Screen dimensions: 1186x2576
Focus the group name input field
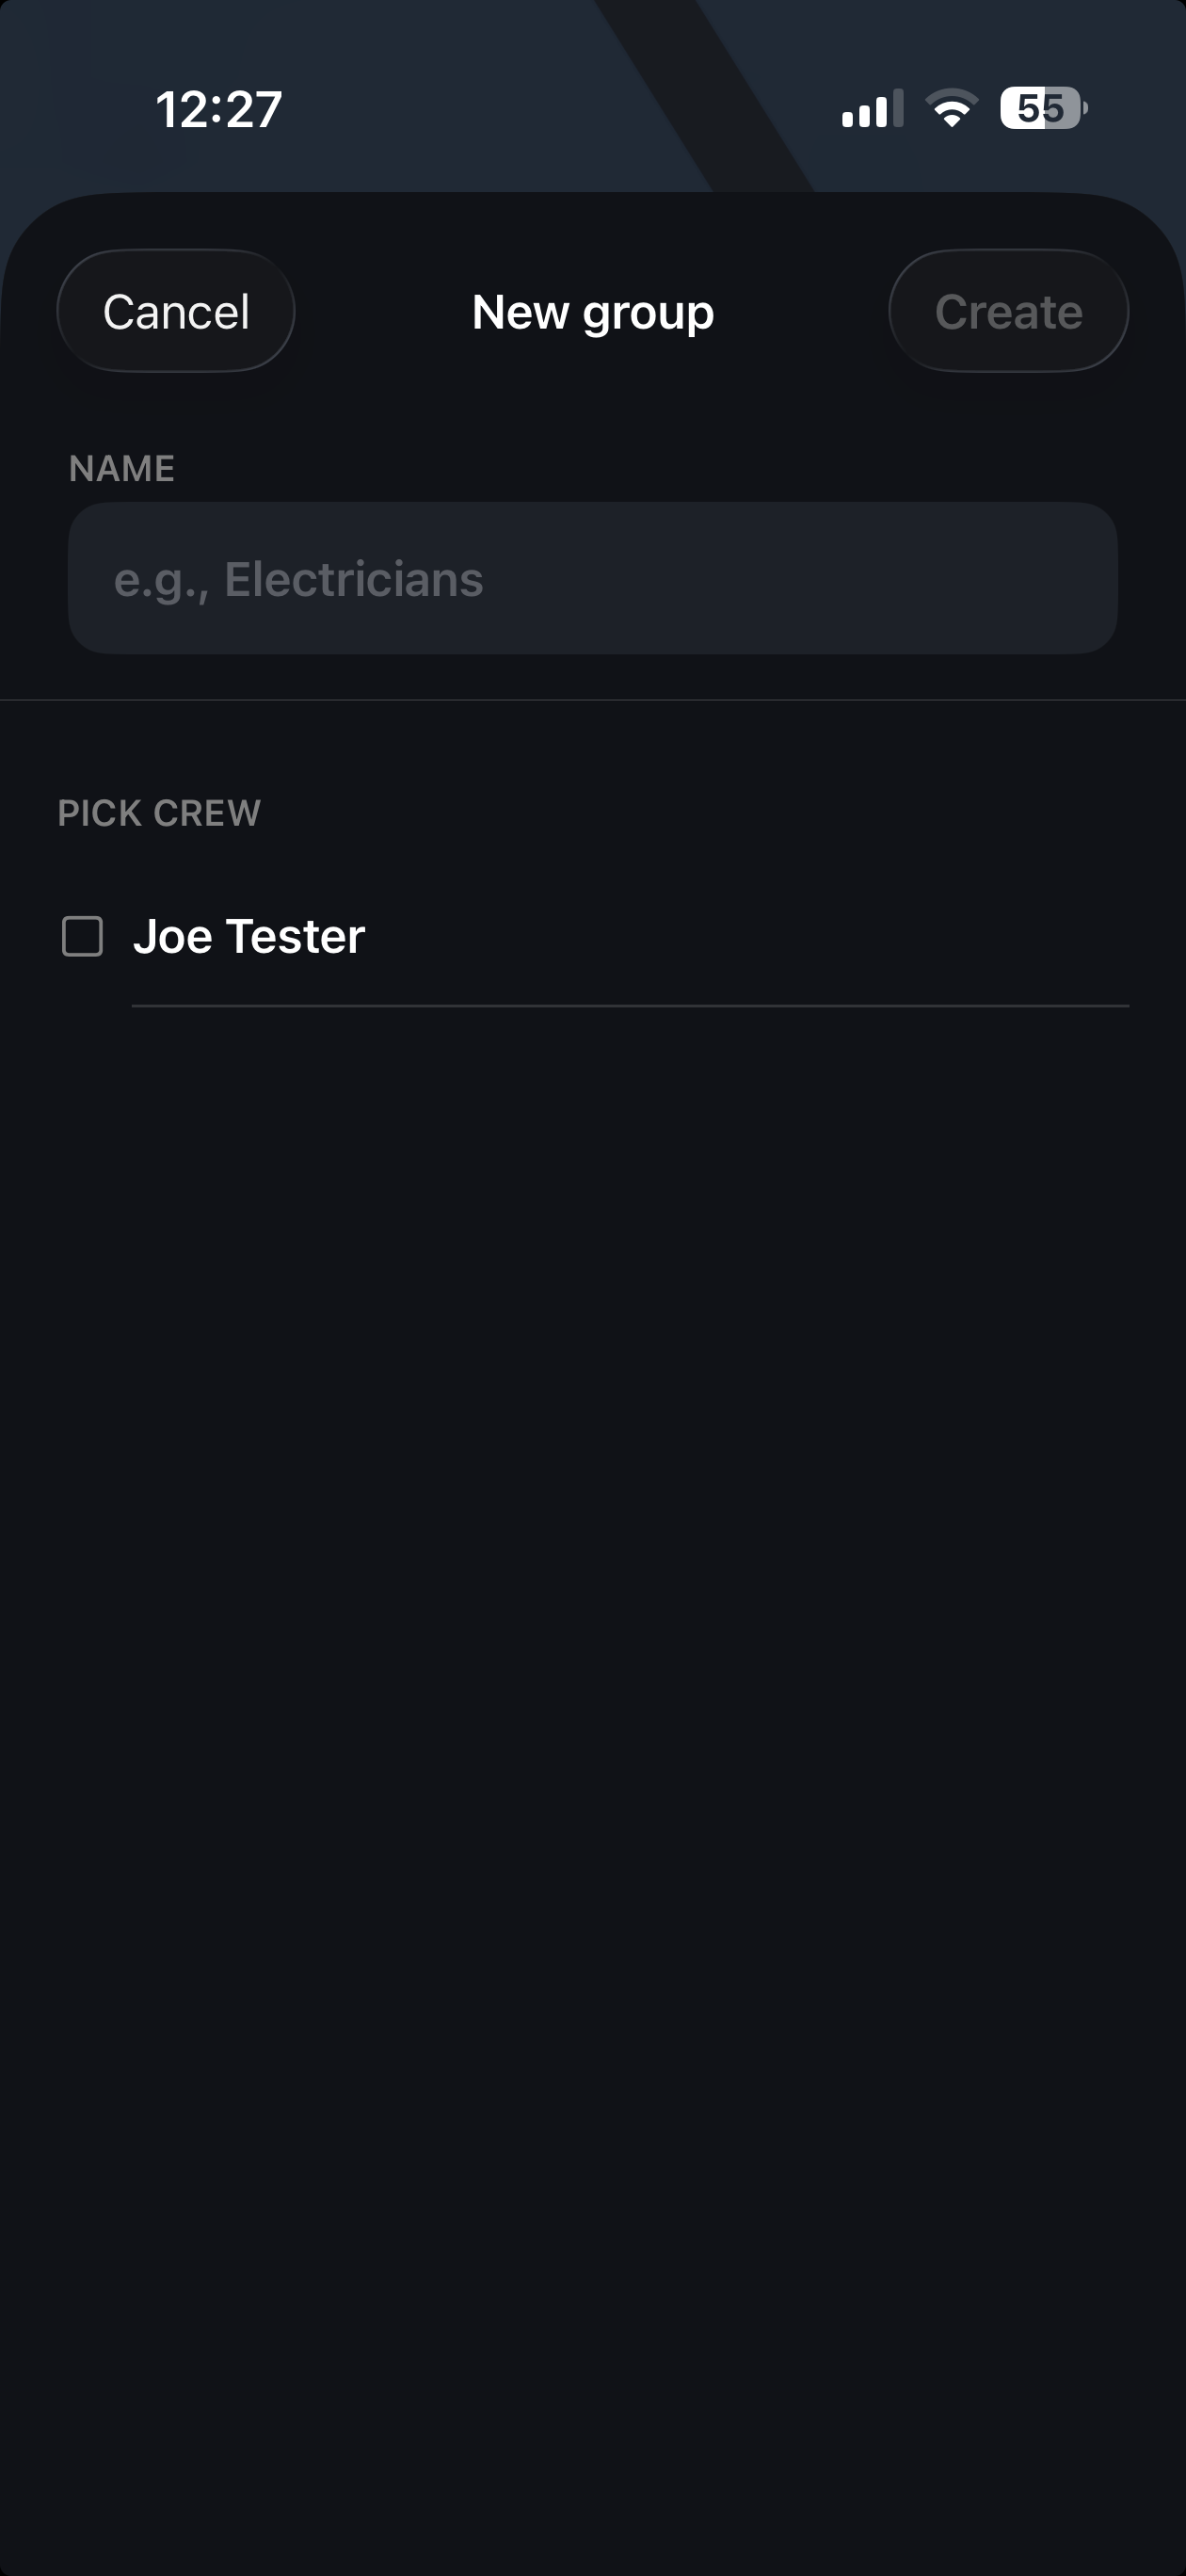pyautogui.click(x=593, y=578)
